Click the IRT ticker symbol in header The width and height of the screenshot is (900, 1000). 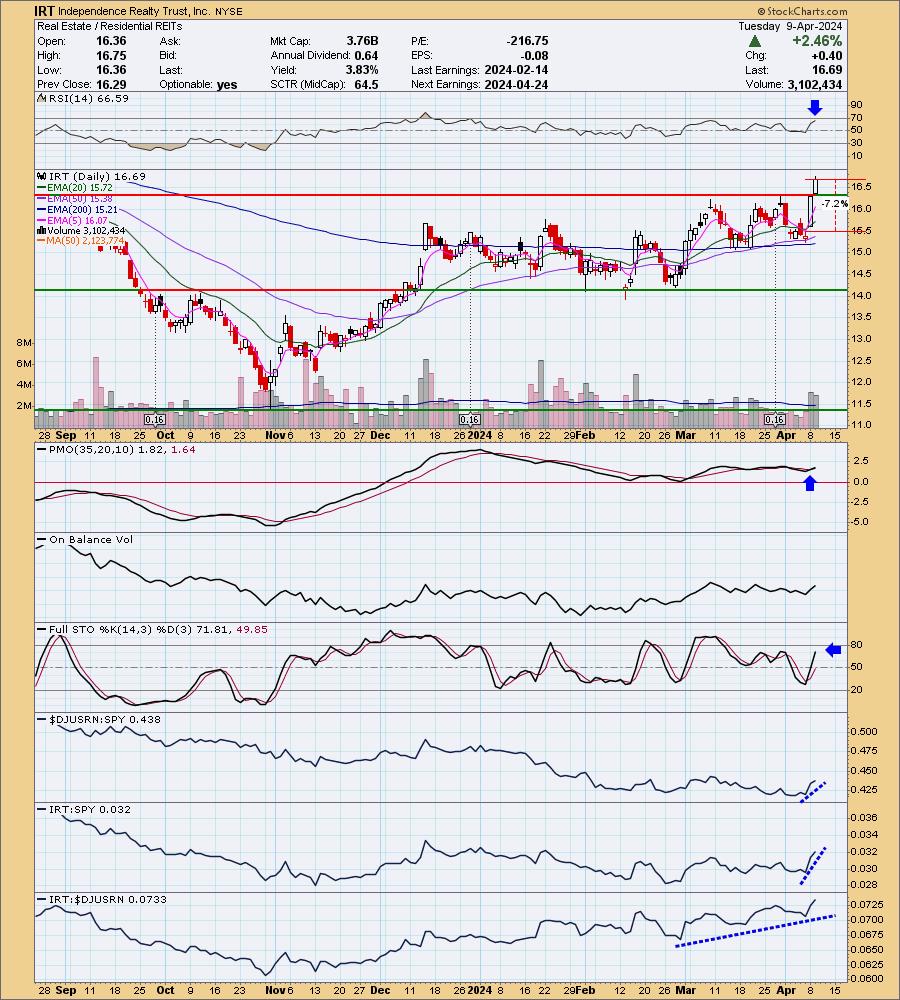(x=45, y=11)
